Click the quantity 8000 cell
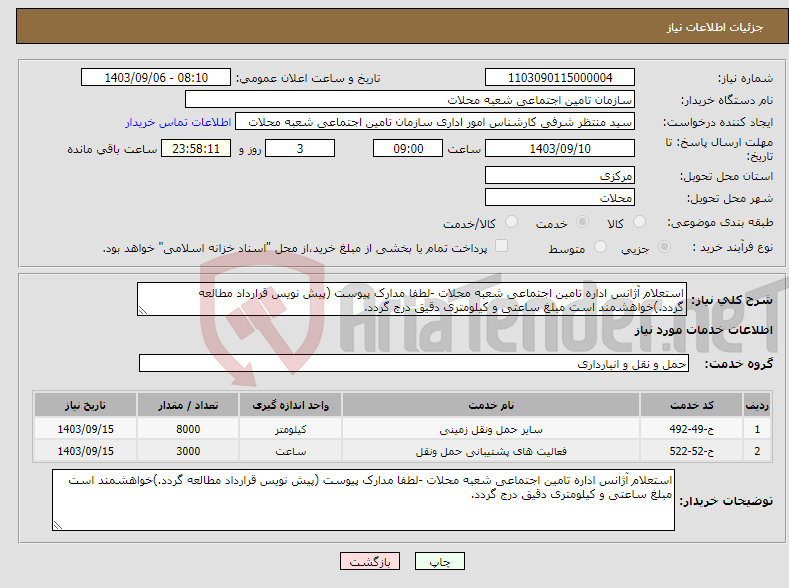Image resolution: width=789 pixels, height=588 pixels. [x=188, y=429]
